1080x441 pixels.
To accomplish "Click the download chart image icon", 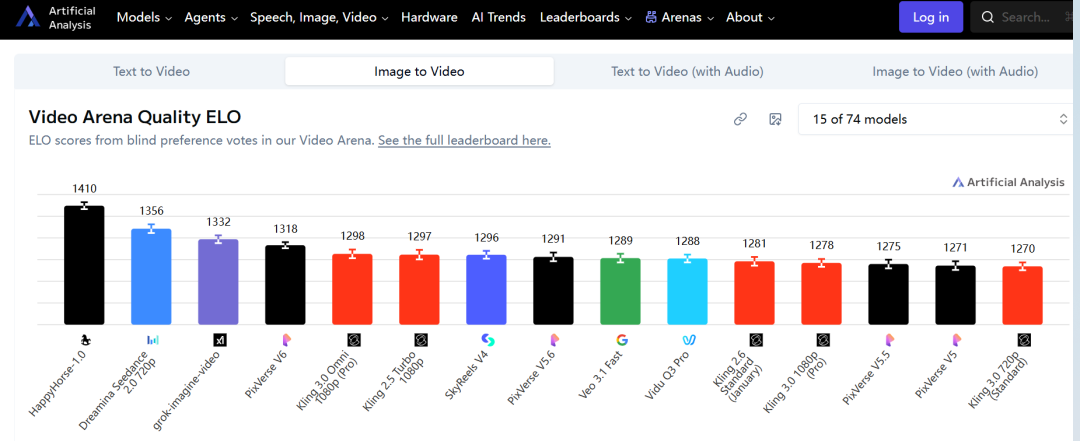I will coord(775,119).
